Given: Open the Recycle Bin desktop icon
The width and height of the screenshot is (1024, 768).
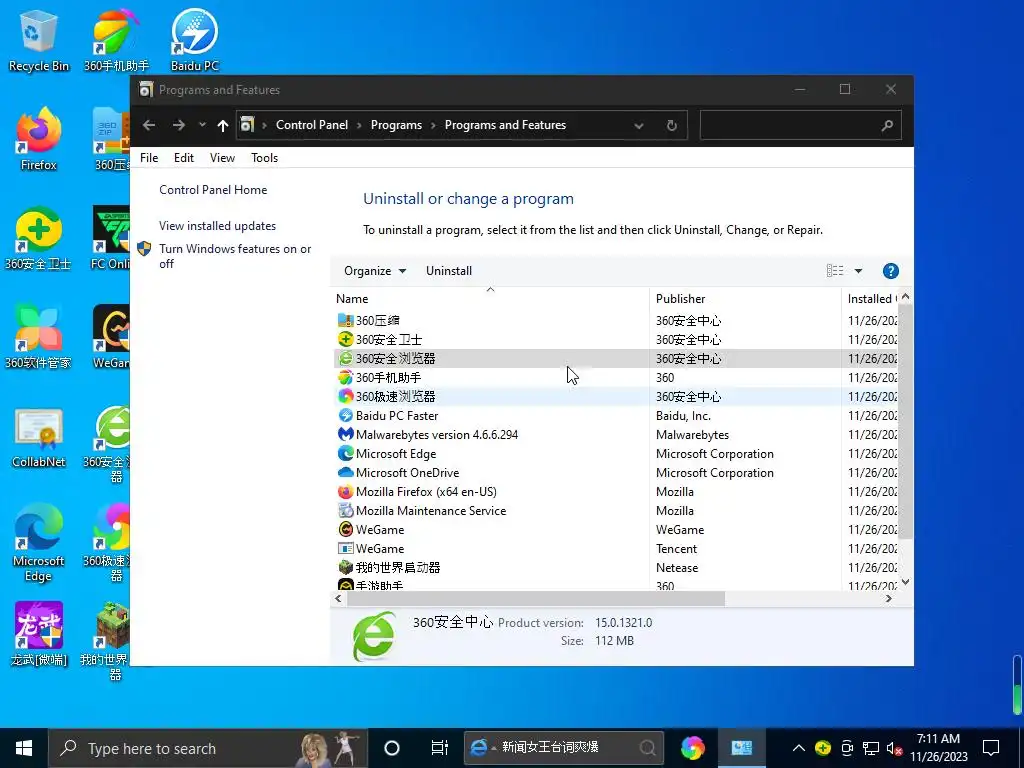Looking at the screenshot, I should (39, 40).
